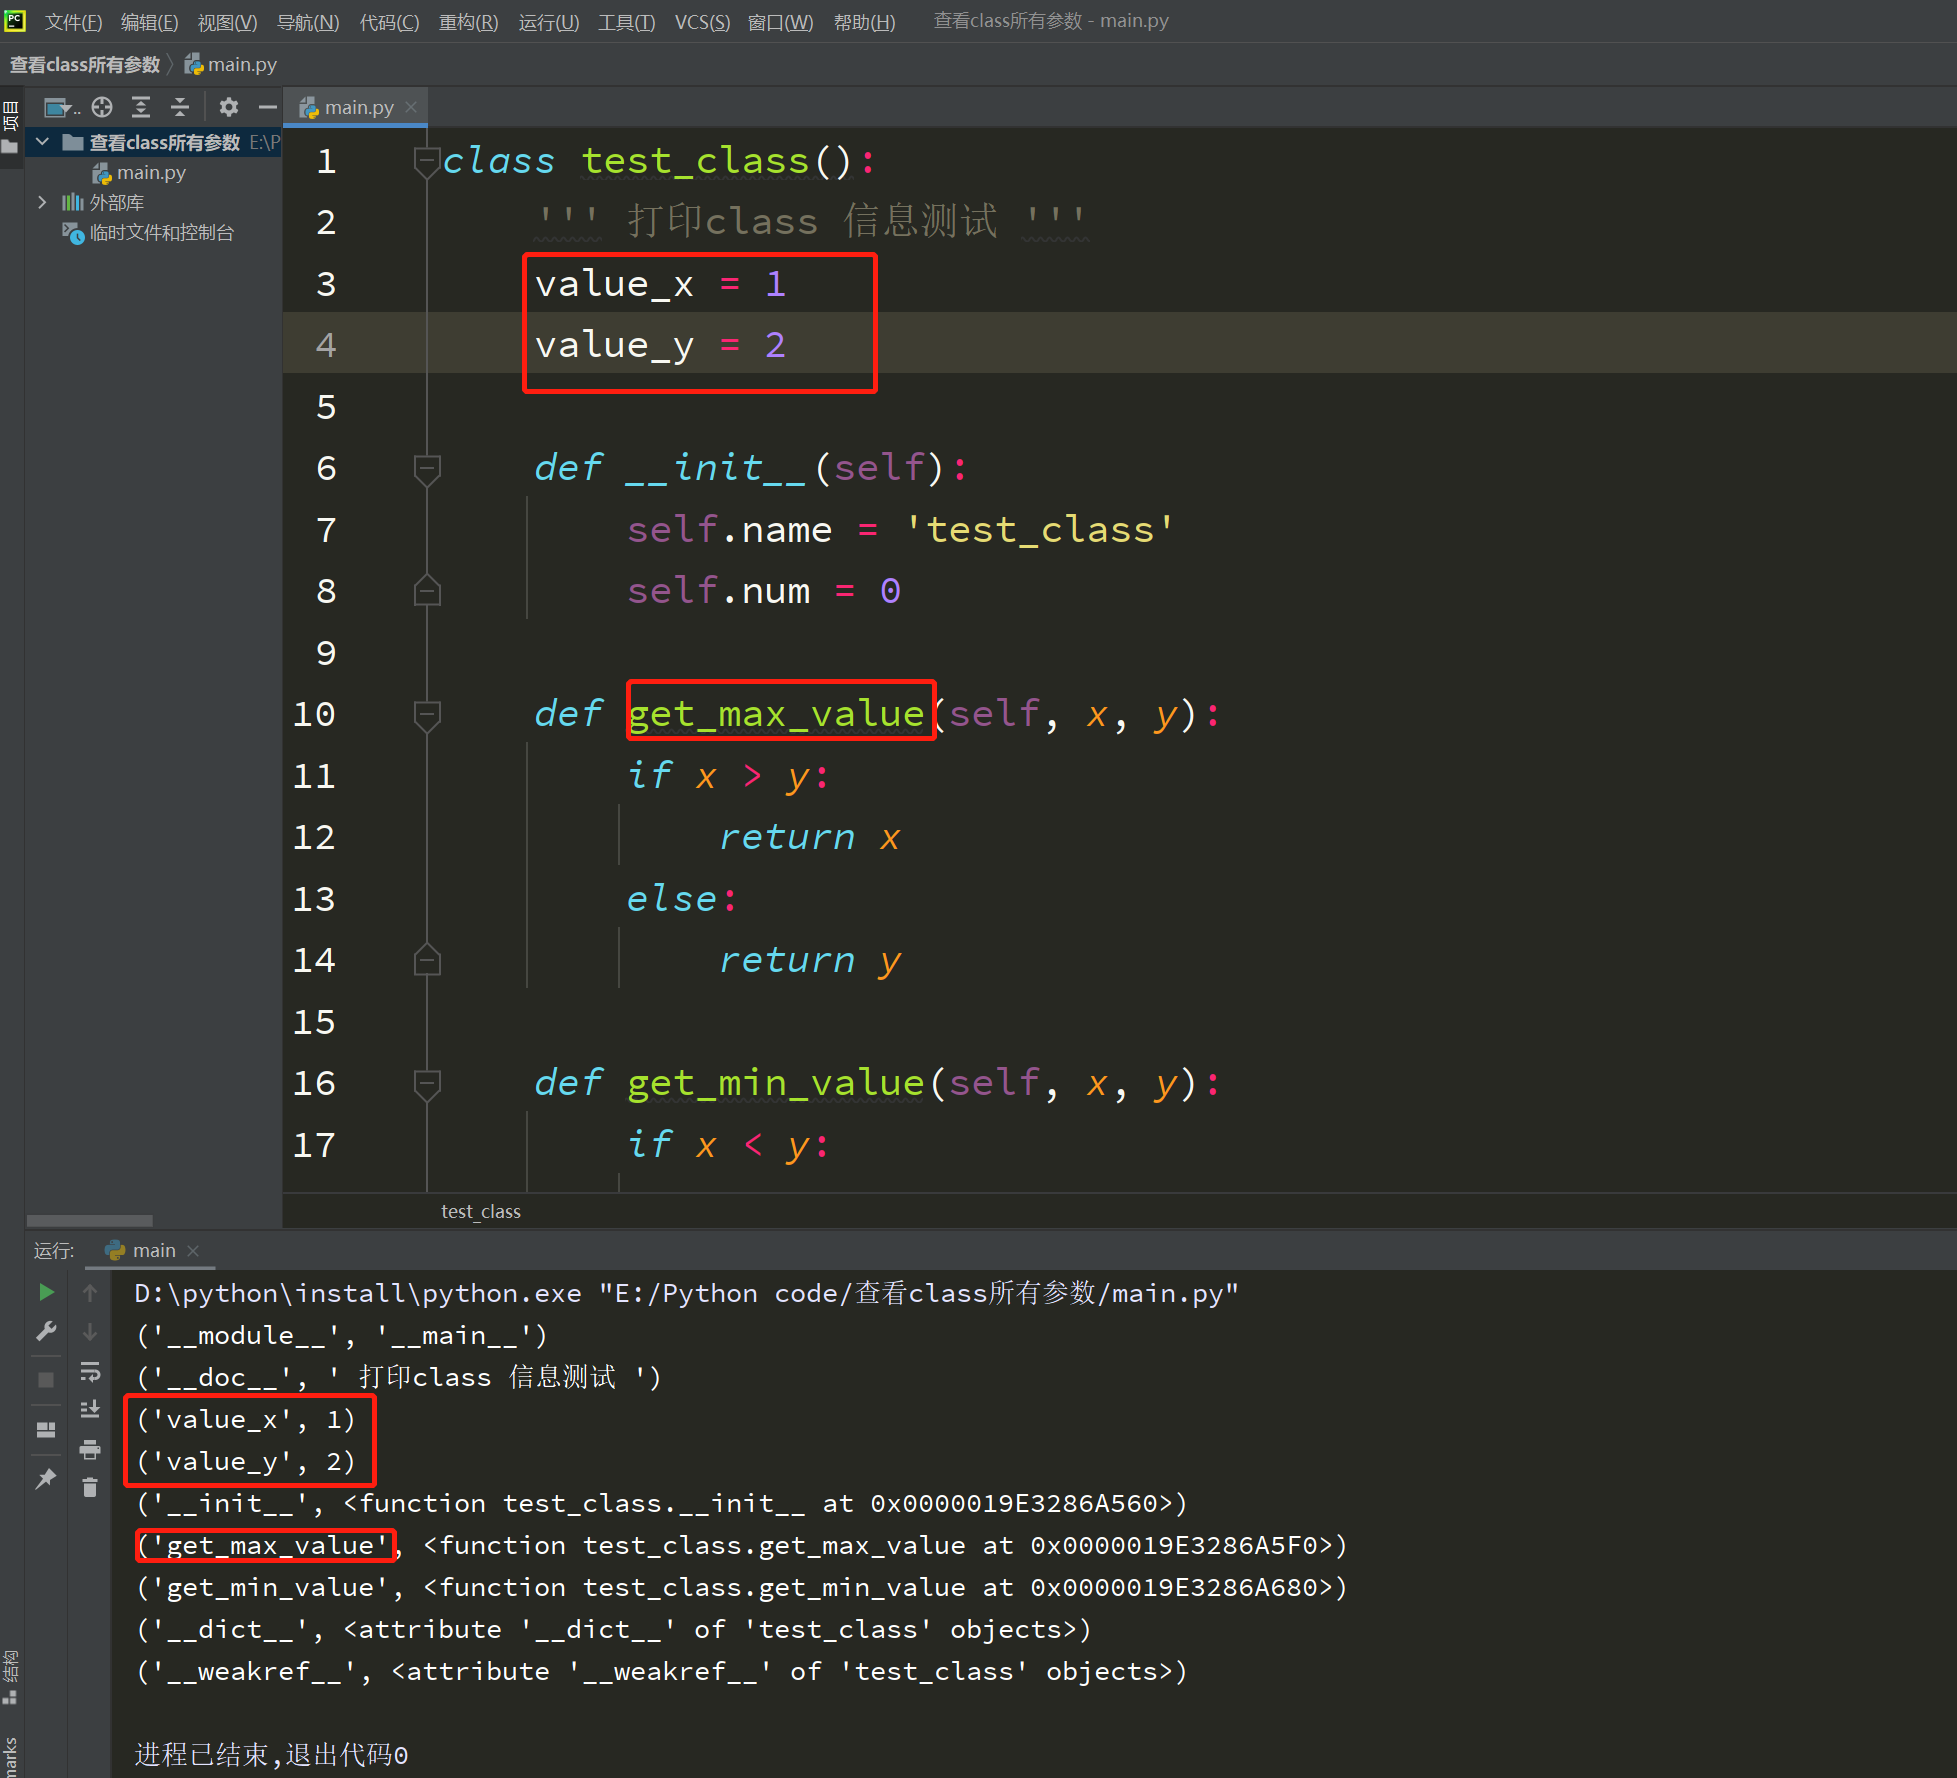
Task: Toggle soft-wrap in Run console
Action: point(90,1371)
